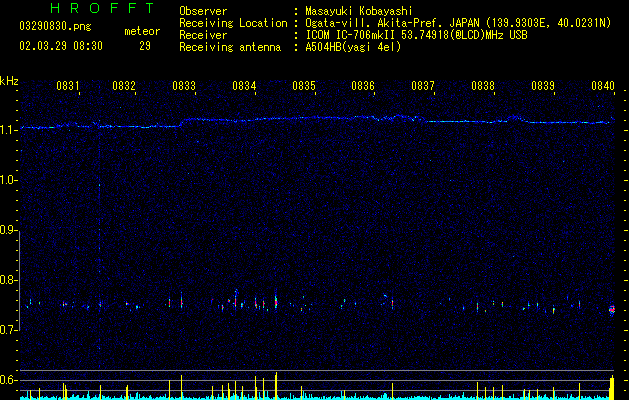Click the 0839 time axis label
Screen dimensions: 629x400
pos(543,85)
